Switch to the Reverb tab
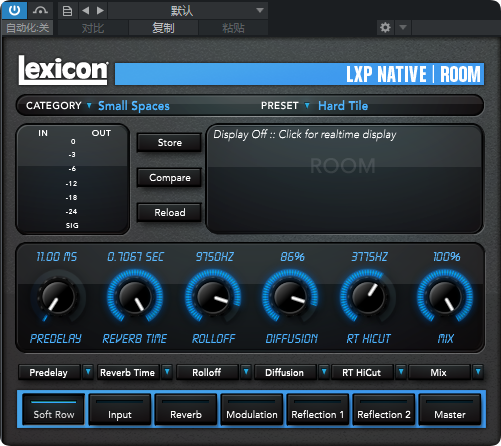This screenshot has width=501, height=446. 186,409
